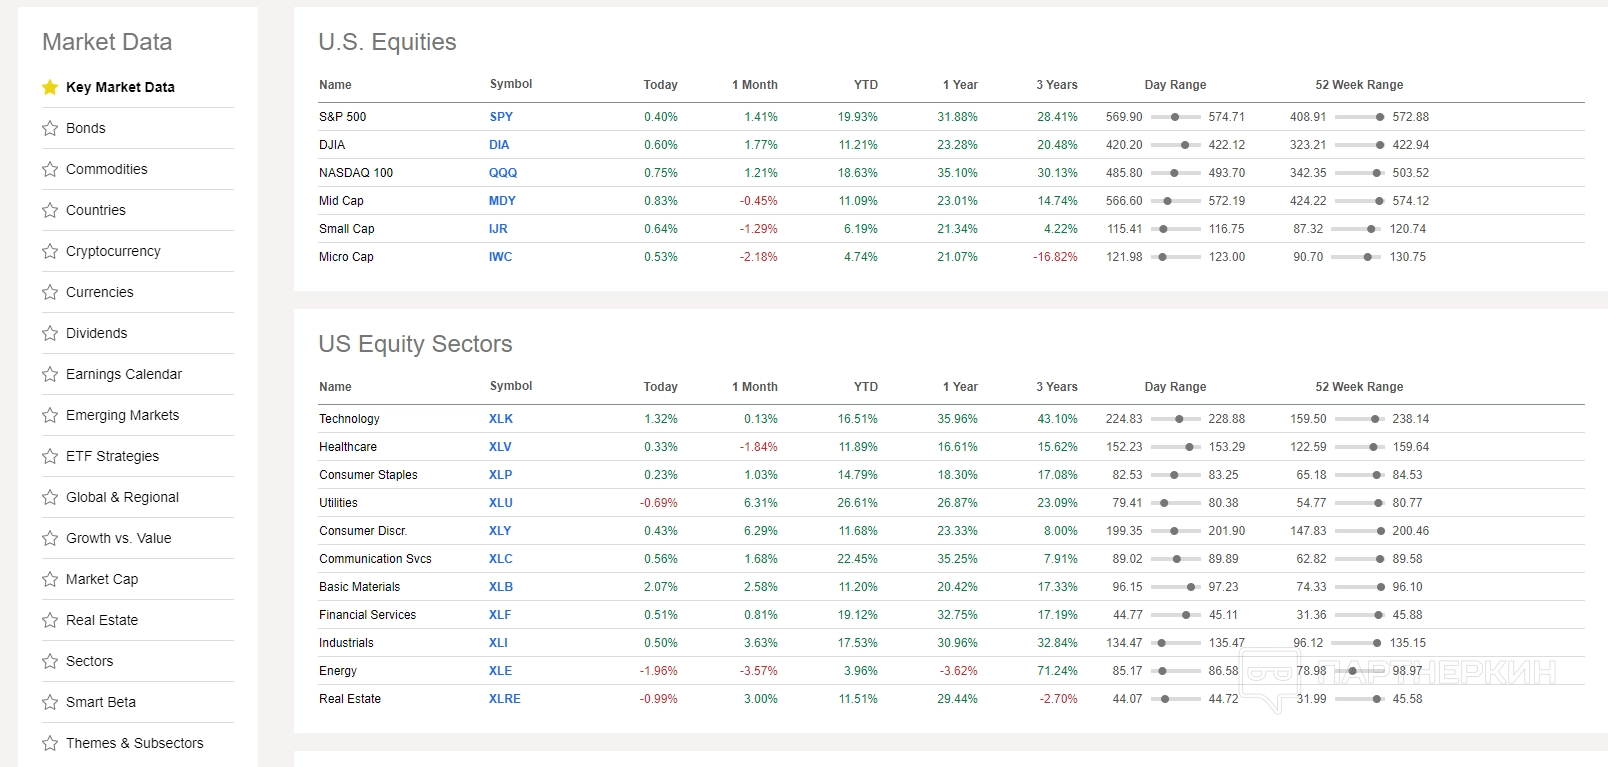
Task: Sort equities by the YTD column header
Action: click(x=865, y=85)
